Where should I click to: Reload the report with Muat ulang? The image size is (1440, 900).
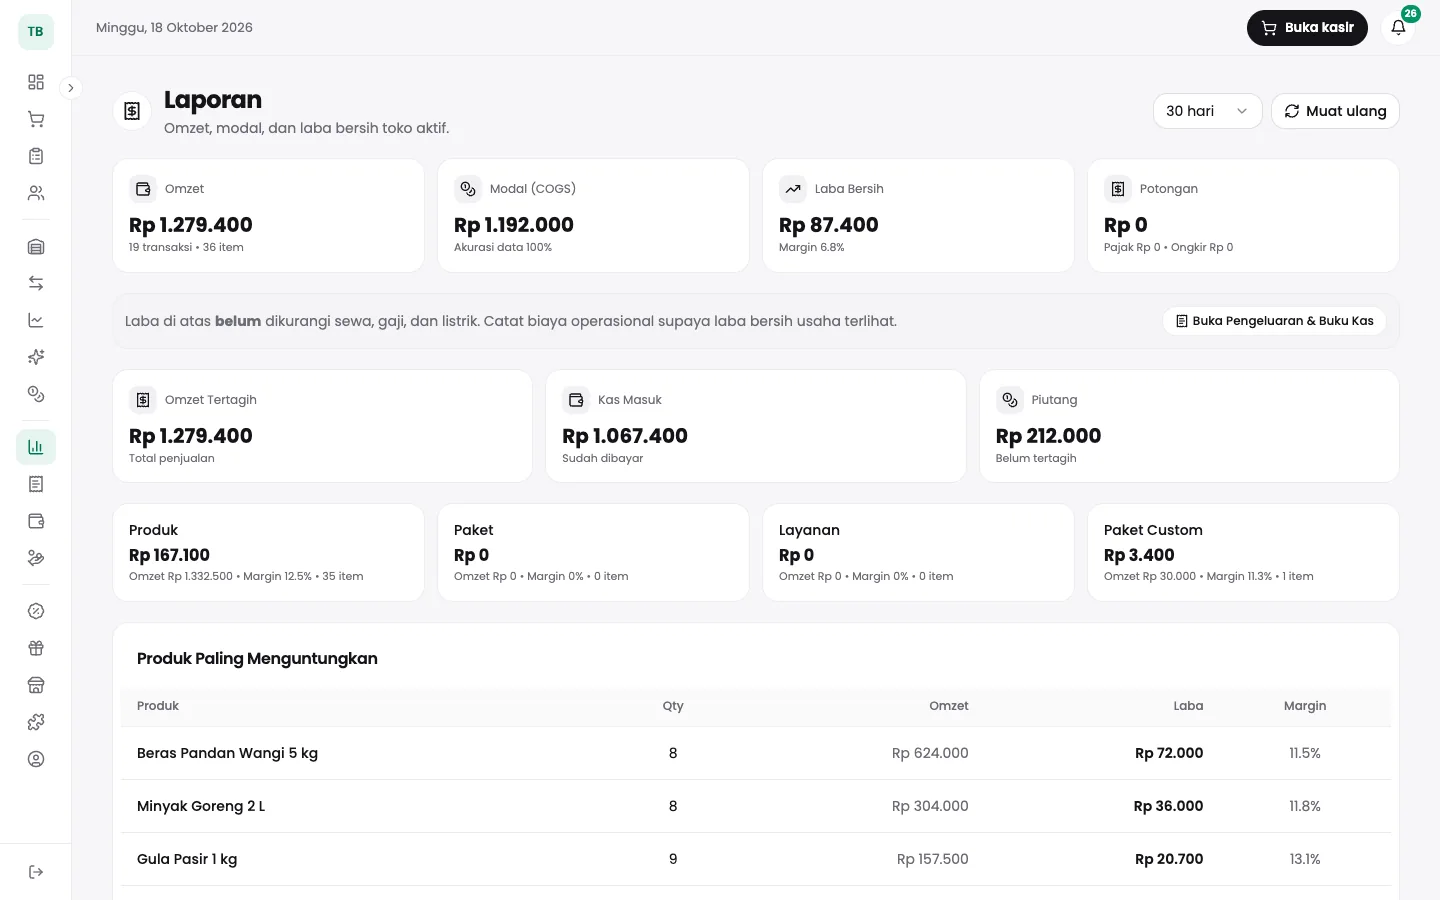tap(1335, 111)
